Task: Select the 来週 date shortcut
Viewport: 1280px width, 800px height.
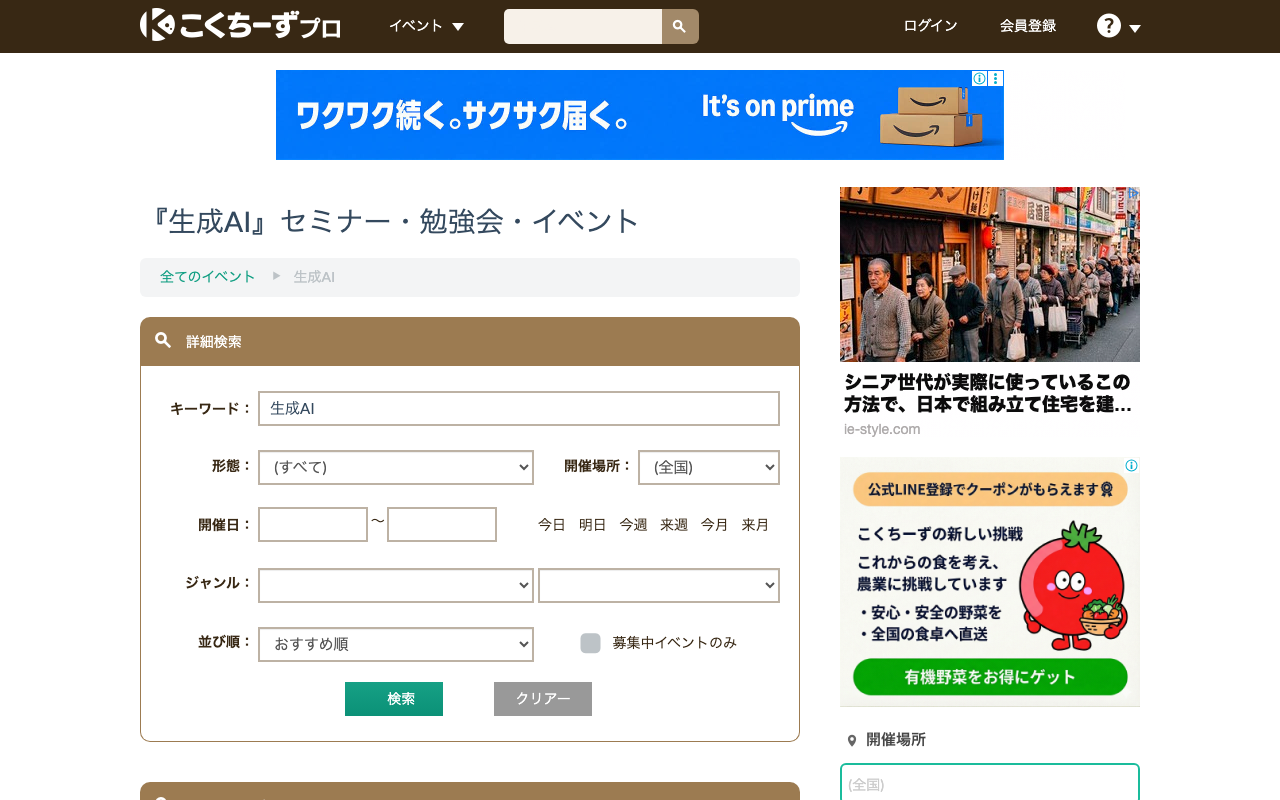Action: 674,525
